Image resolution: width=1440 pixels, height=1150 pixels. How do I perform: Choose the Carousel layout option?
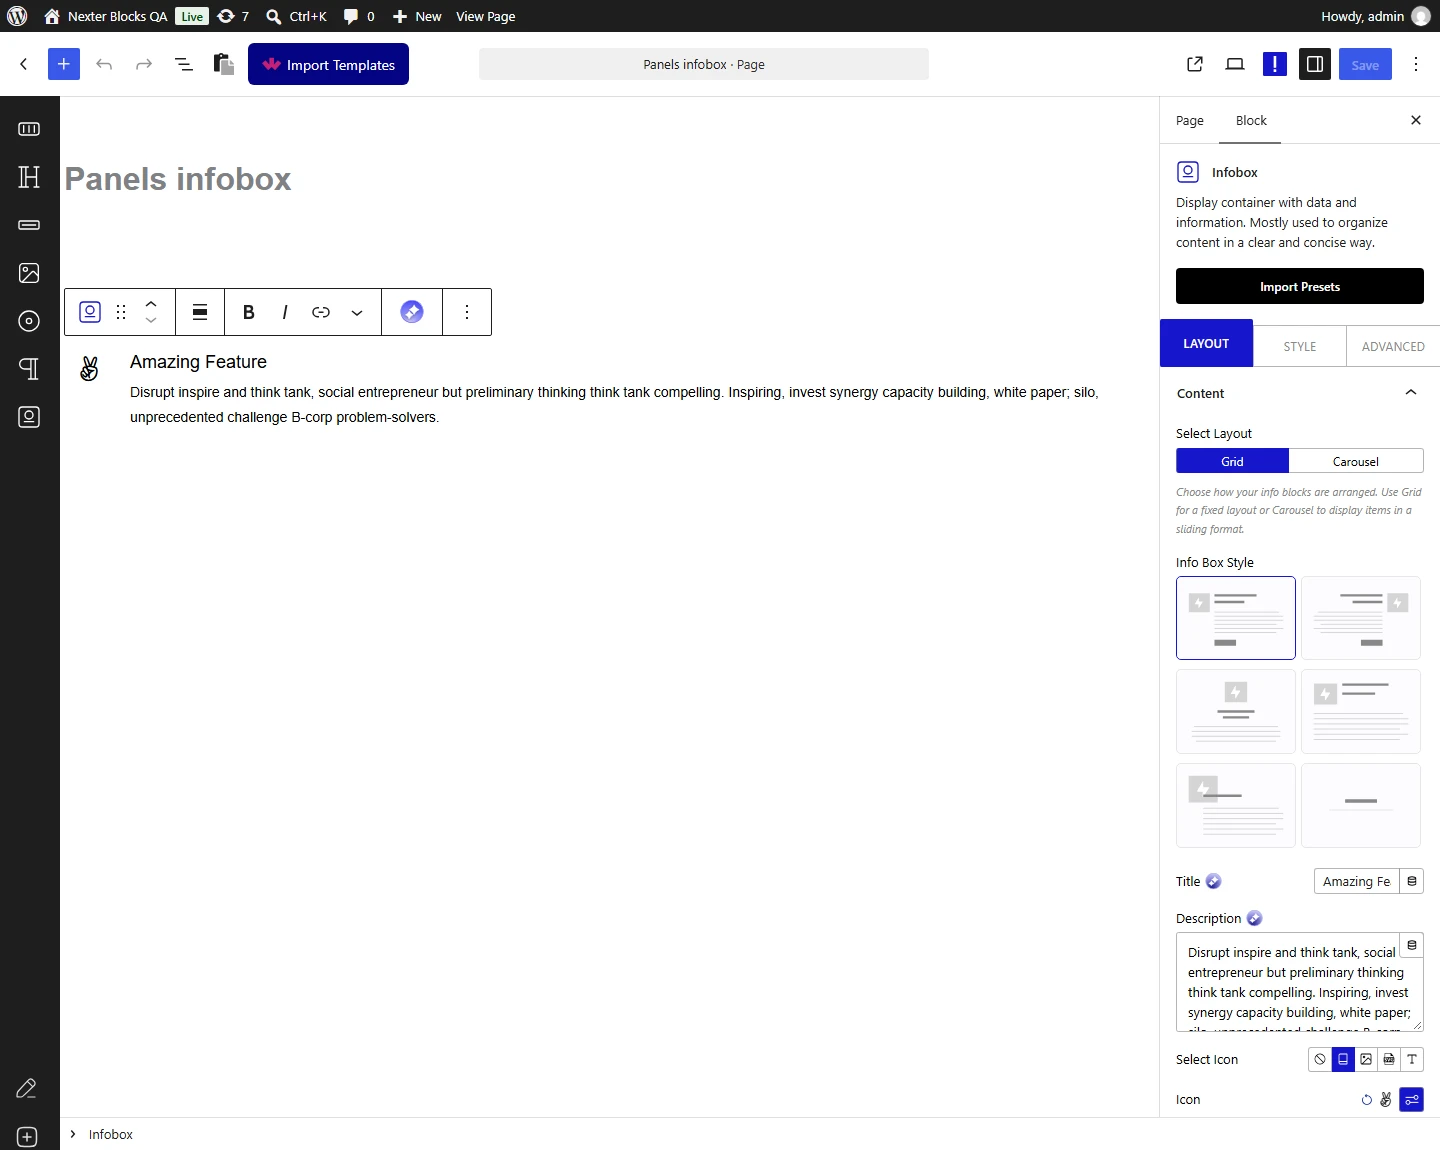click(x=1356, y=461)
